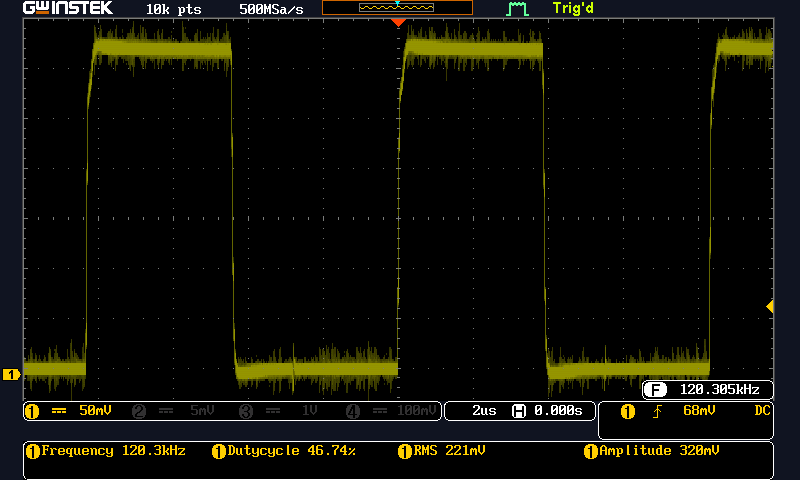Click the RMS 221mV measurement
Viewport: 800px width, 480px height.
point(449,451)
